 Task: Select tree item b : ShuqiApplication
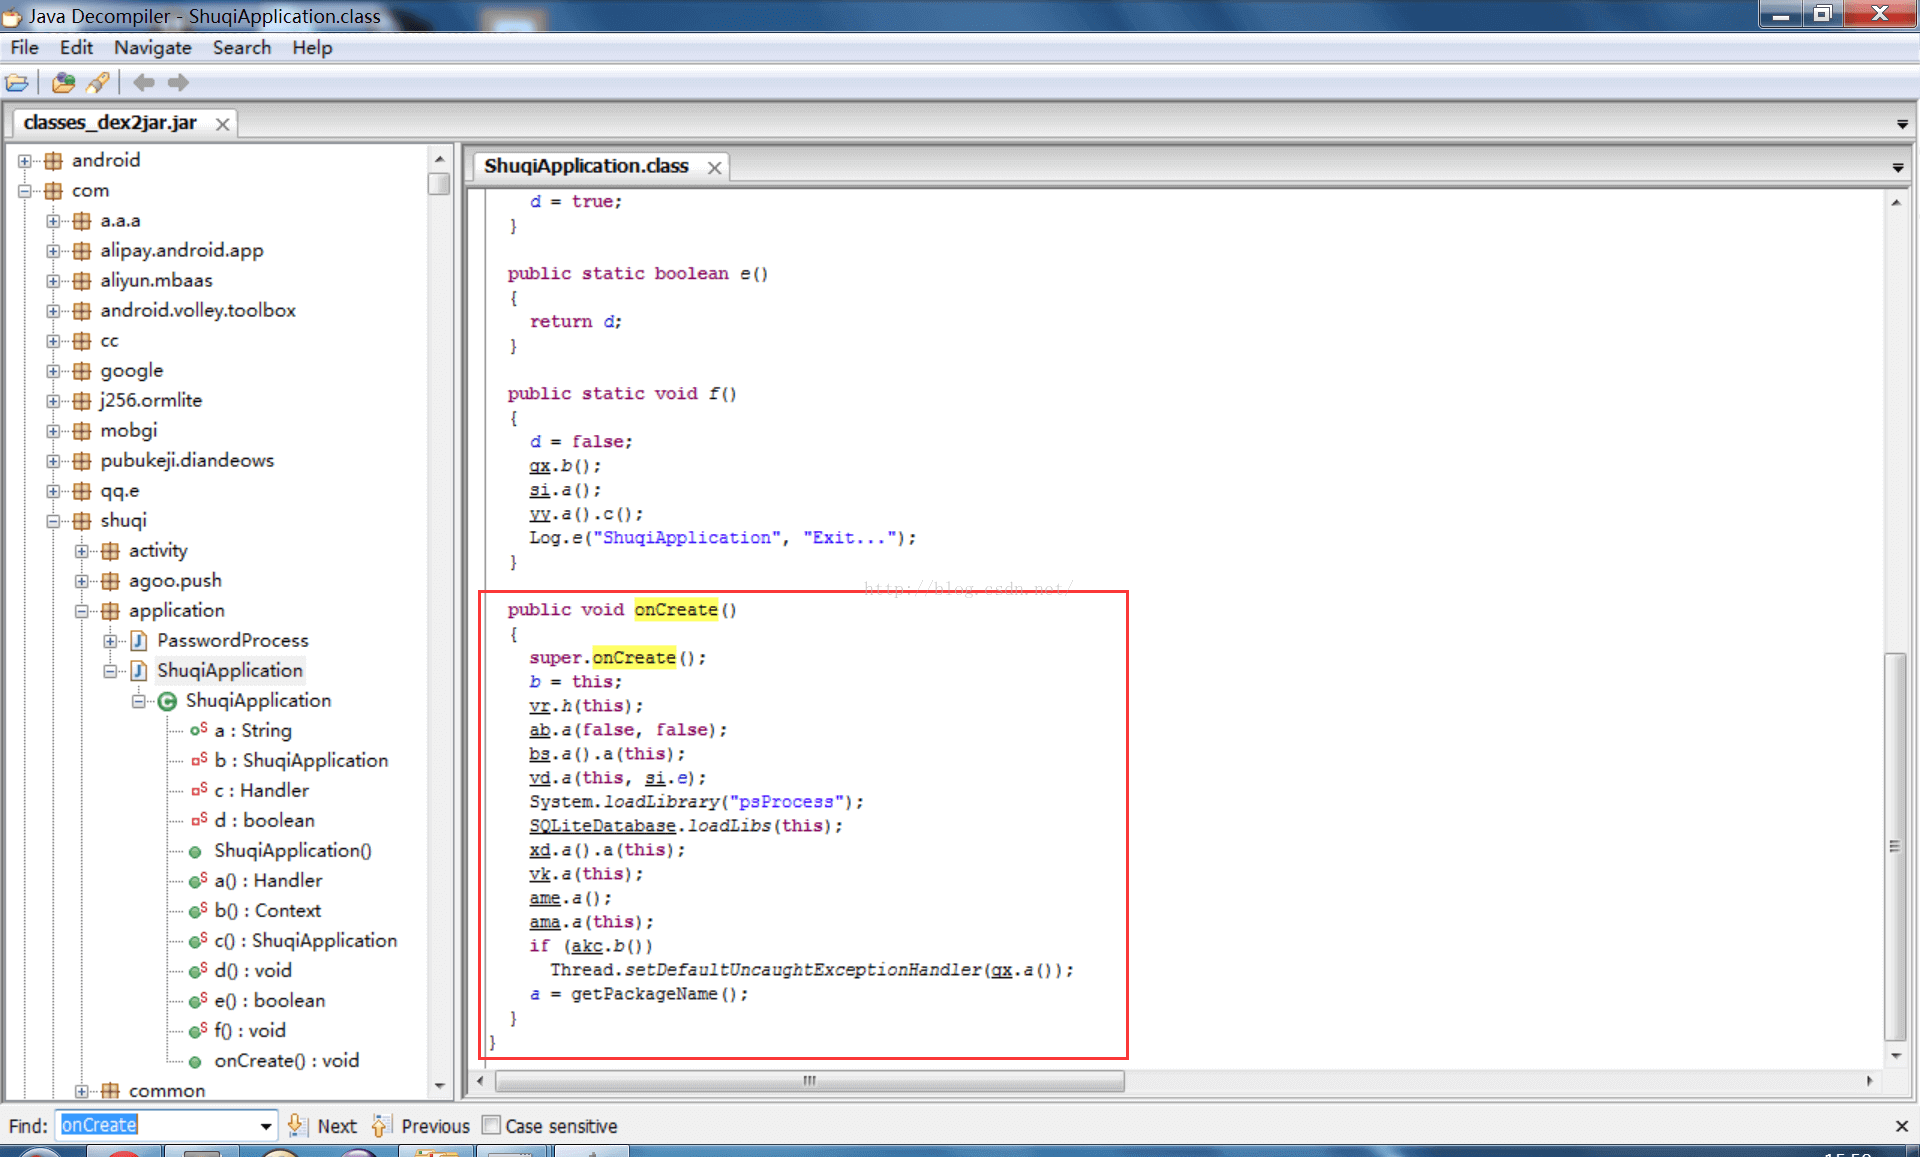[301, 761]
